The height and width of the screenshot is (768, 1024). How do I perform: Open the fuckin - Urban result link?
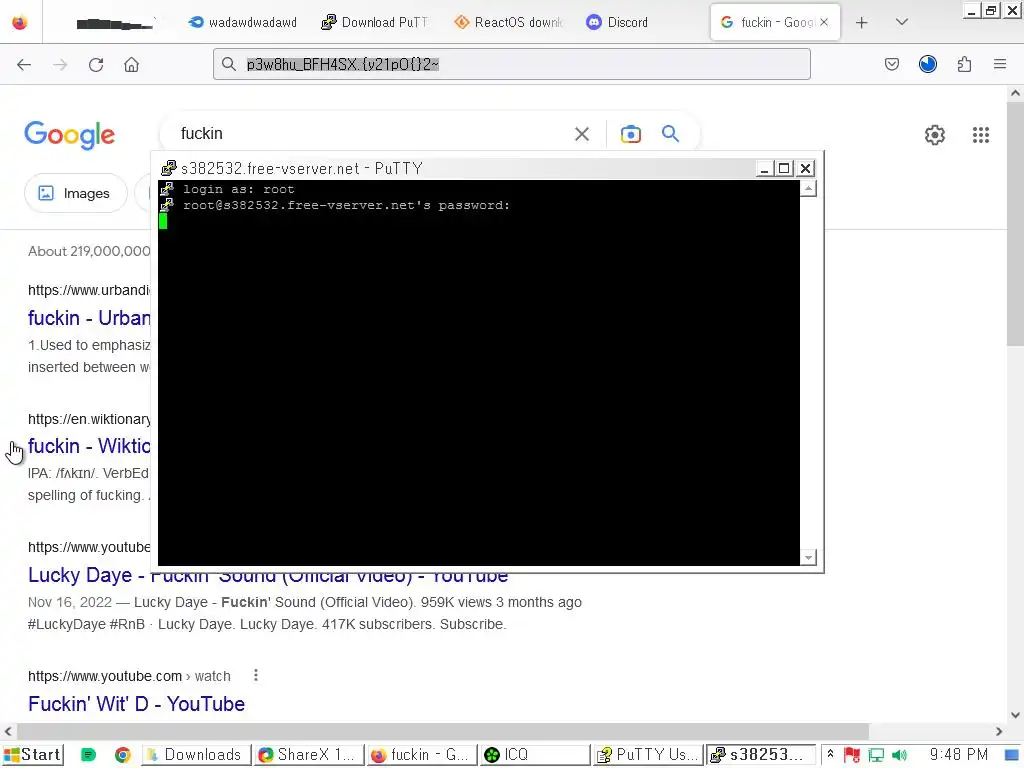click(89, 318)
